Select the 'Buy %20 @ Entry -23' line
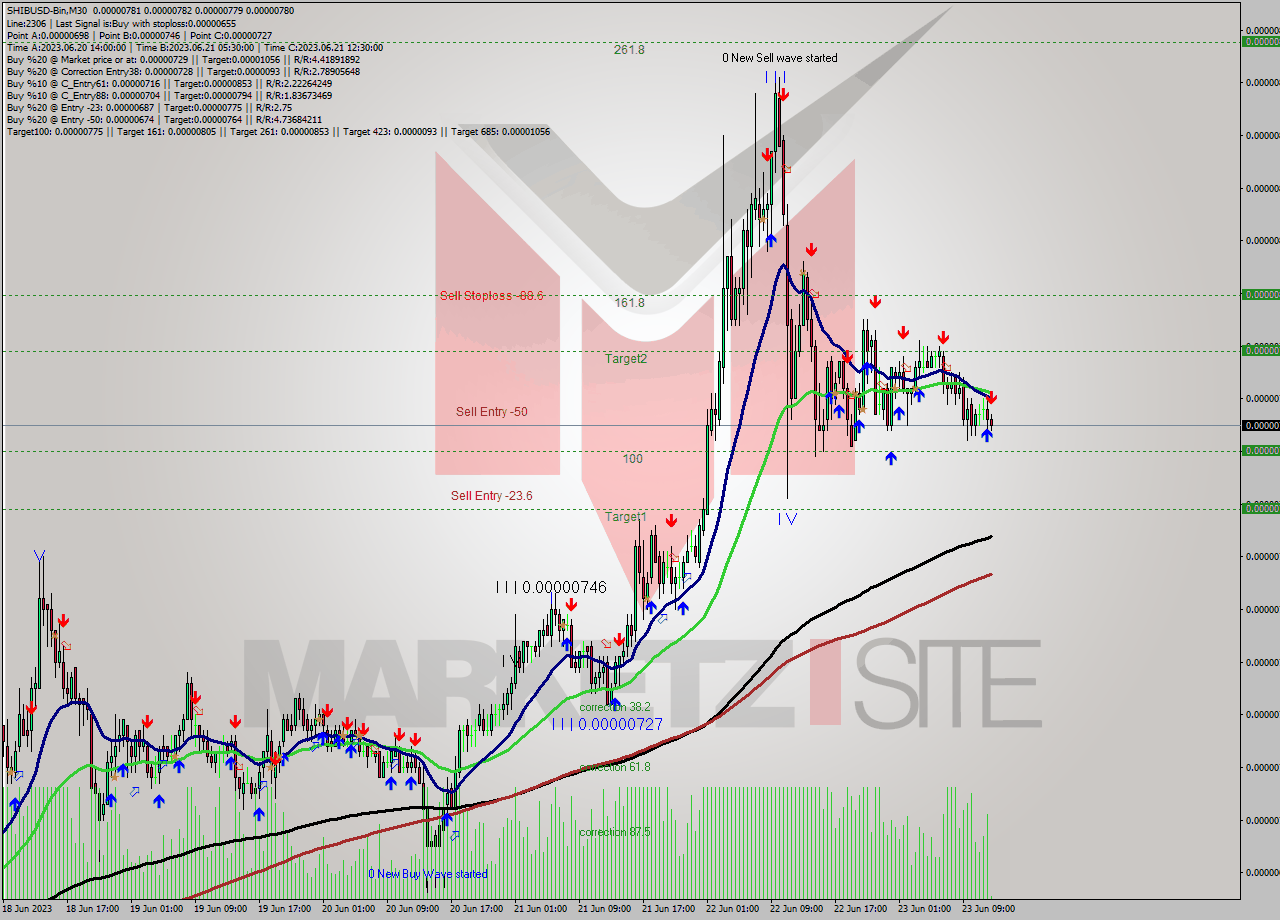1280x920 pixels. tap(148, 107)
